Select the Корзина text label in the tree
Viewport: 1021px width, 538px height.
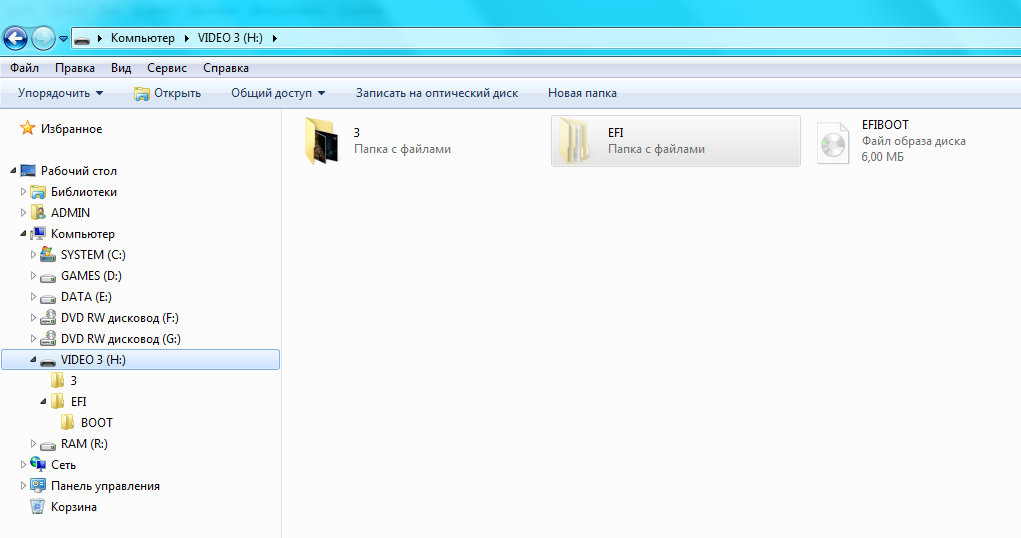tap(74, 507)
